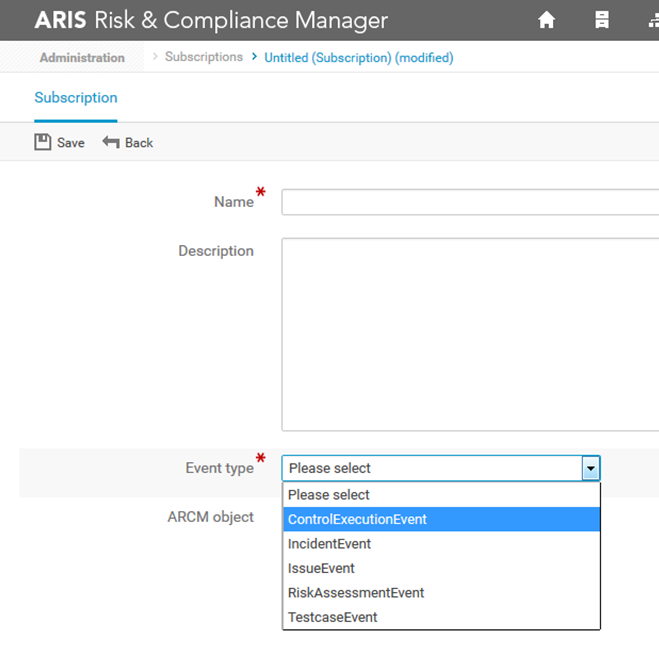Focus the Name input field
Screen dimensions: 659x667
point(470,202)
